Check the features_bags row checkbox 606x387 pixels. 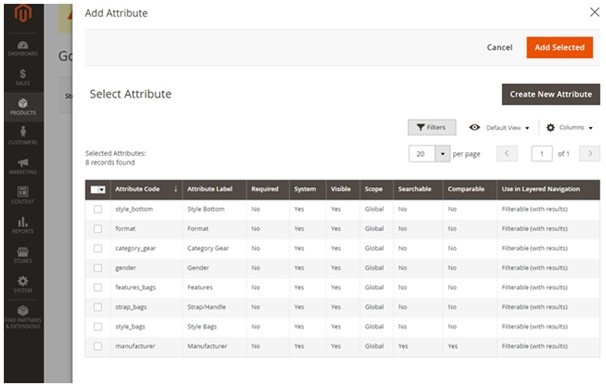(98, 288)
